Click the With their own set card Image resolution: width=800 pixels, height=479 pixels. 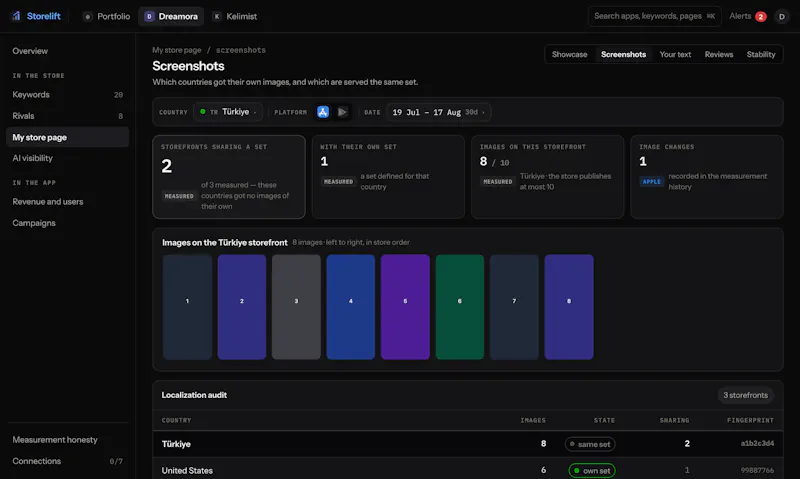tap(388, 177)
